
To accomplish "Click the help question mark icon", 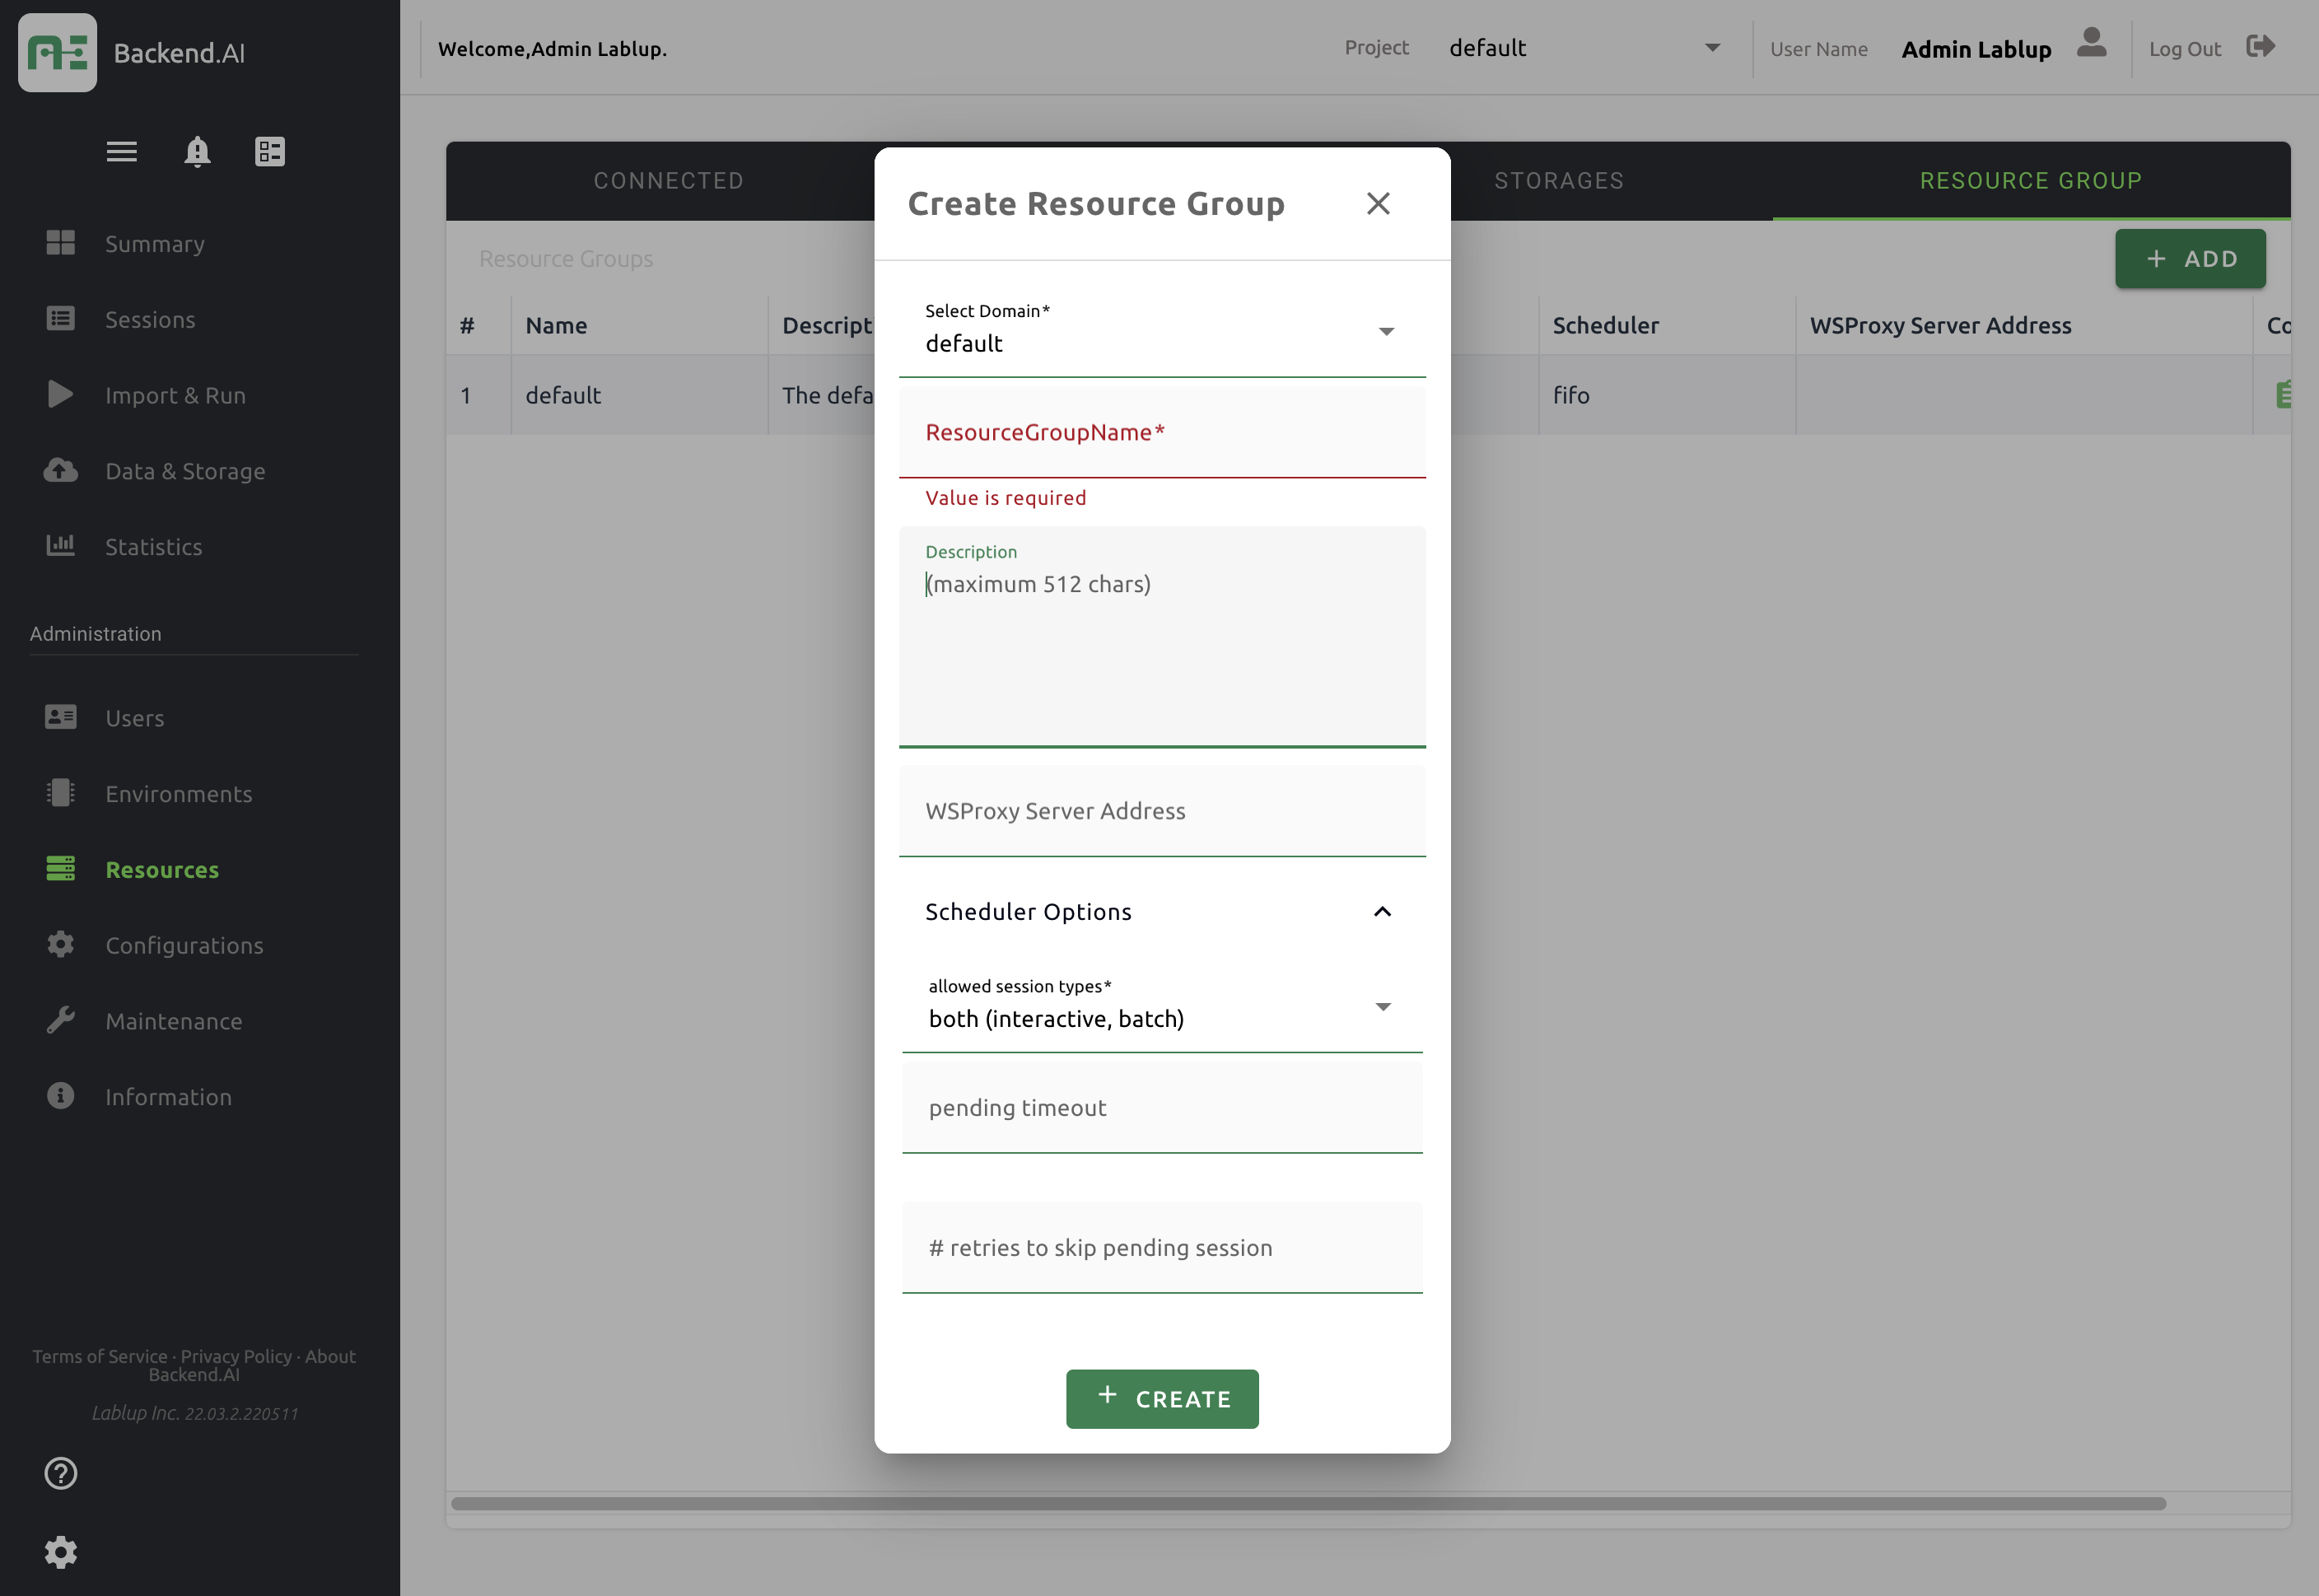I will tap(61, 1473).
